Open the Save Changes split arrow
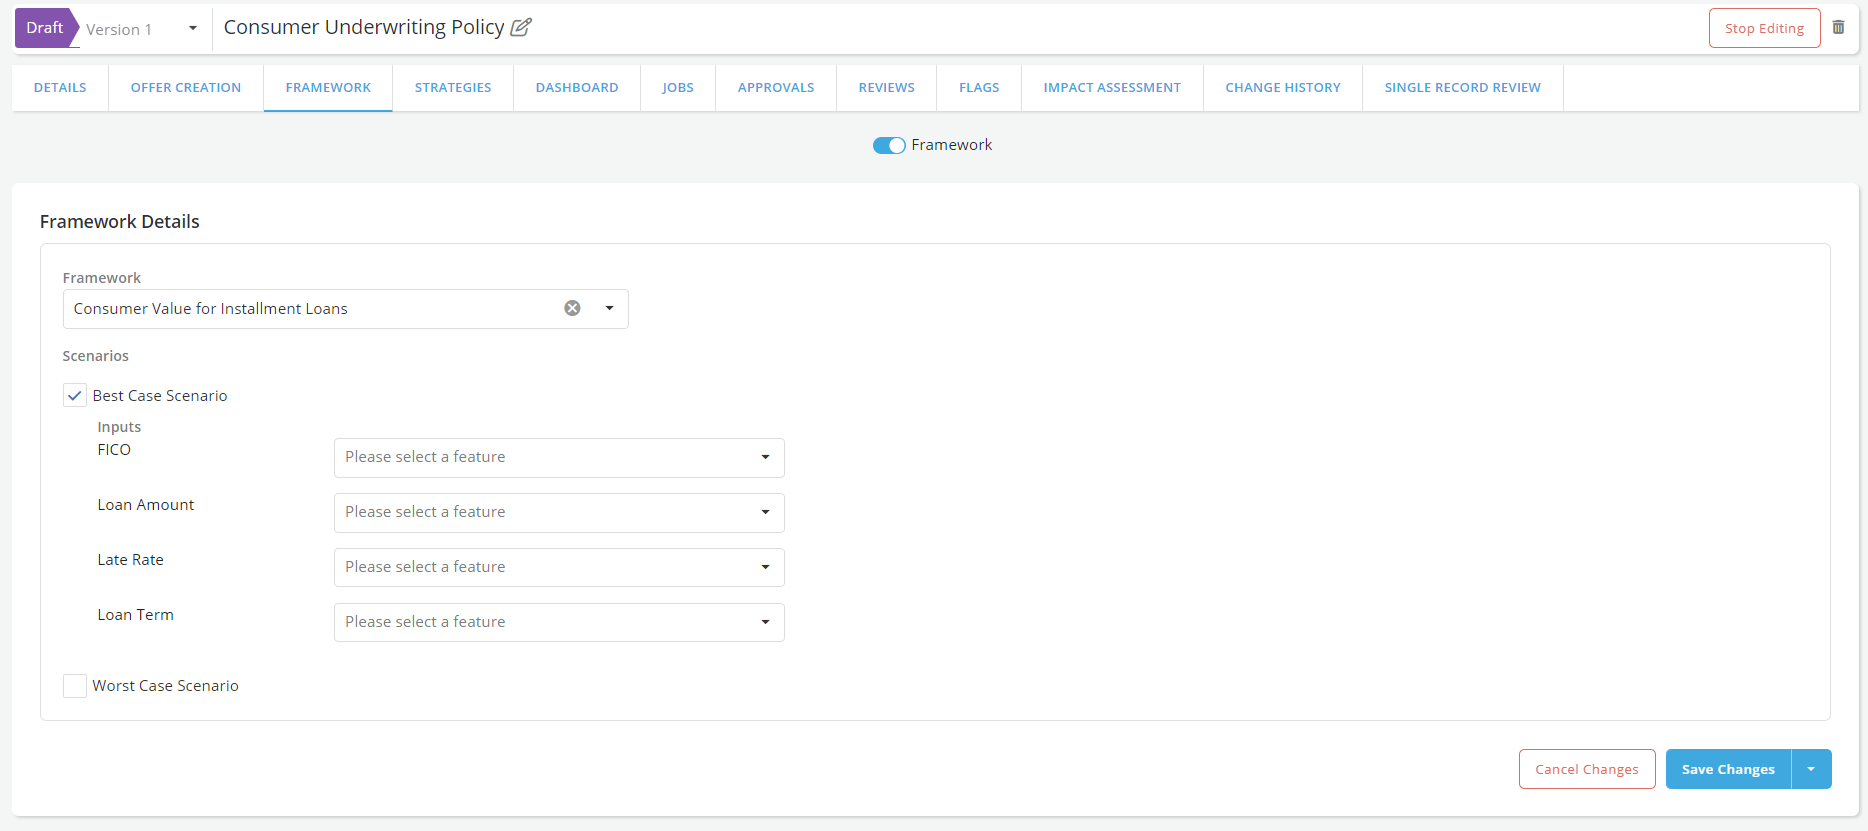Screen dimensions: 1868x831 (1811, 769)
